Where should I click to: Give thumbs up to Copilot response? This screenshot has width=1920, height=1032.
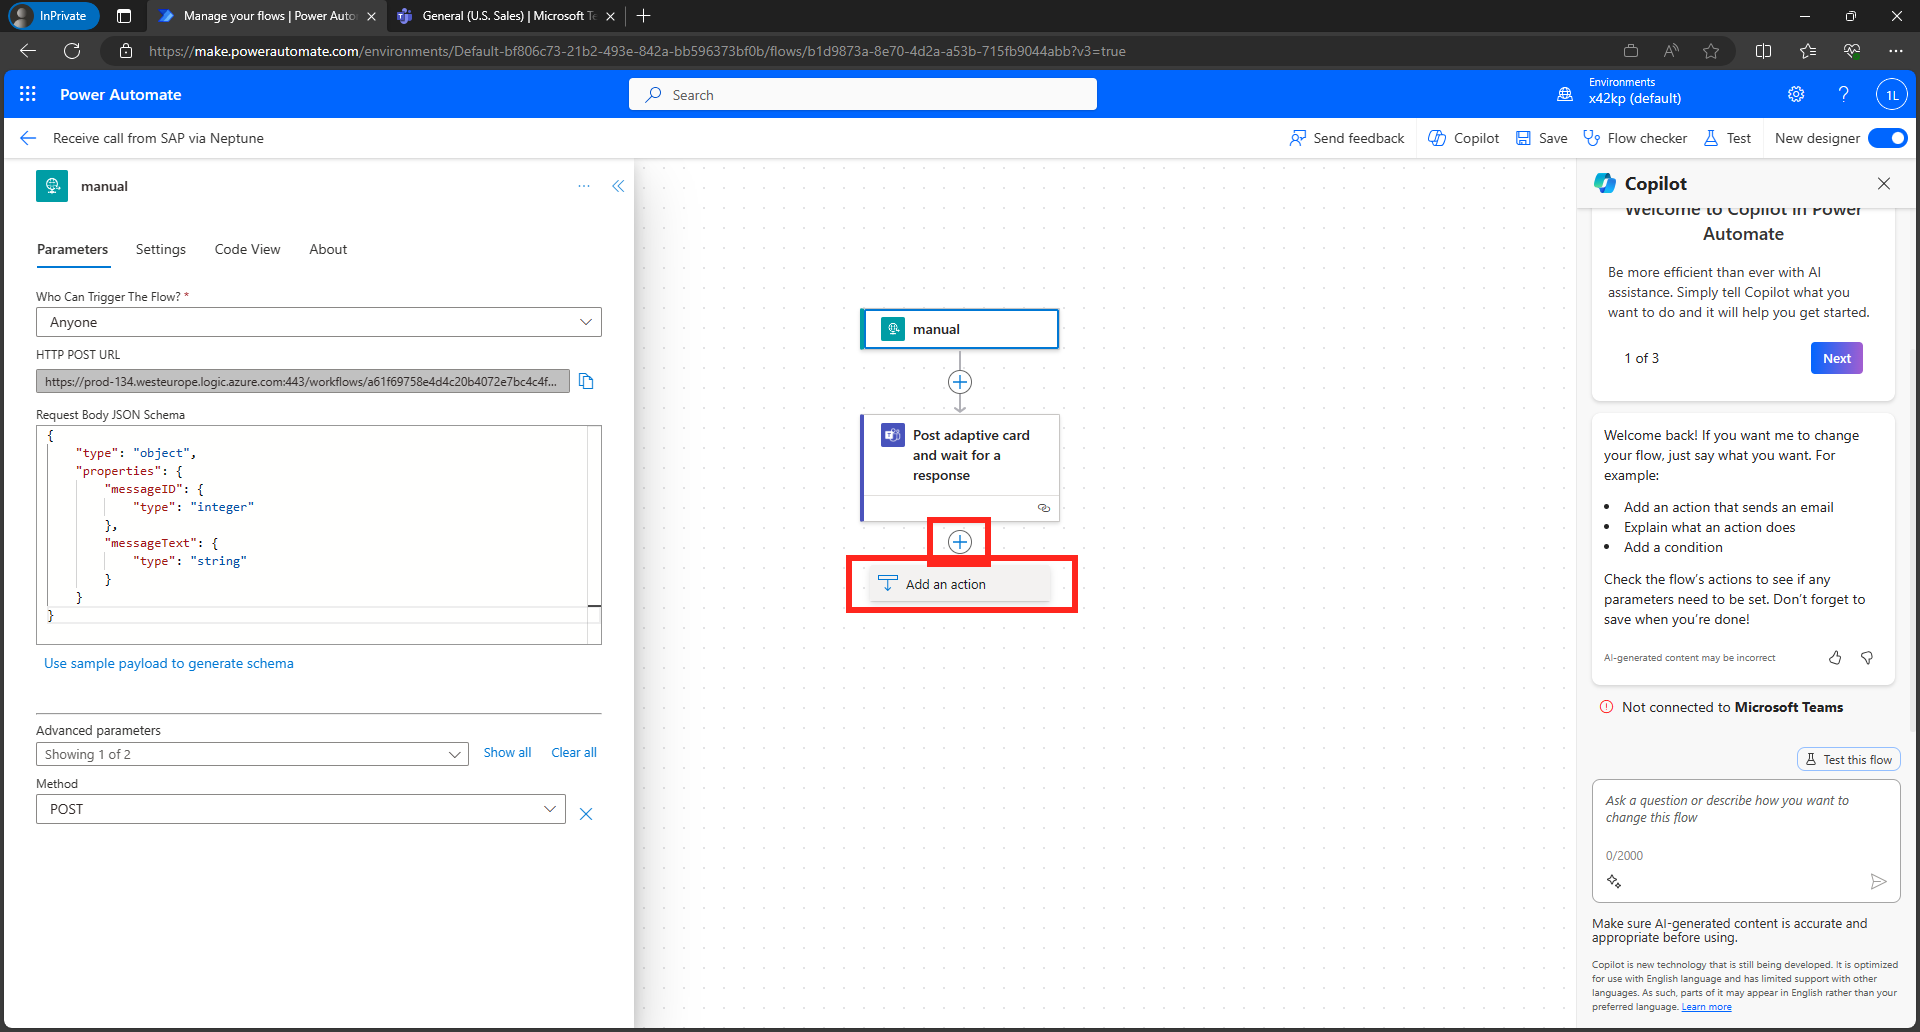(x=1835, y=657)
